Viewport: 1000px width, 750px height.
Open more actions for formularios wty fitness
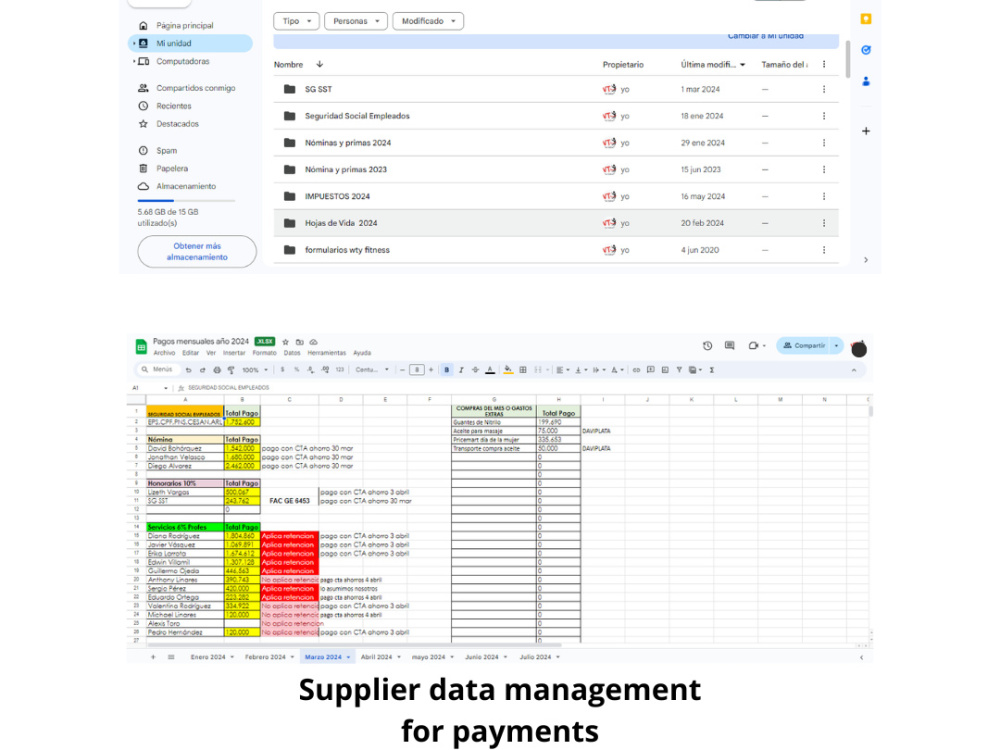(824, 250)
